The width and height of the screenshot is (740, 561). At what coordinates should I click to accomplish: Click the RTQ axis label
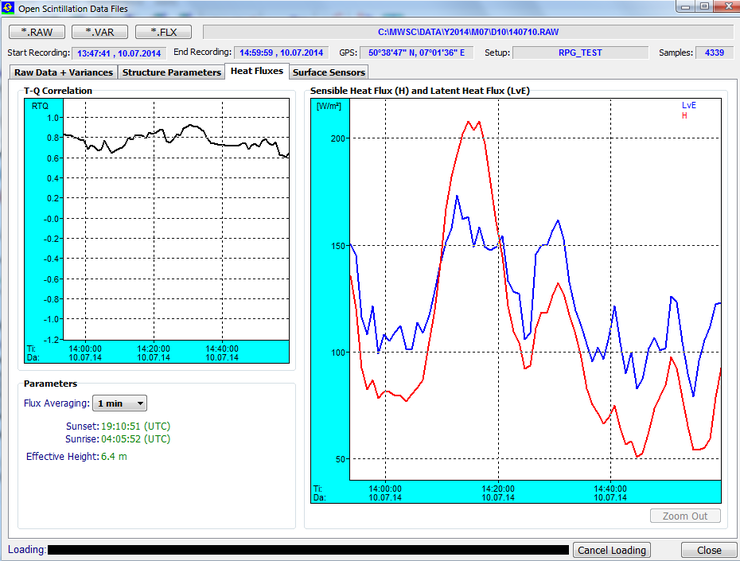click(x=40, y=106)
